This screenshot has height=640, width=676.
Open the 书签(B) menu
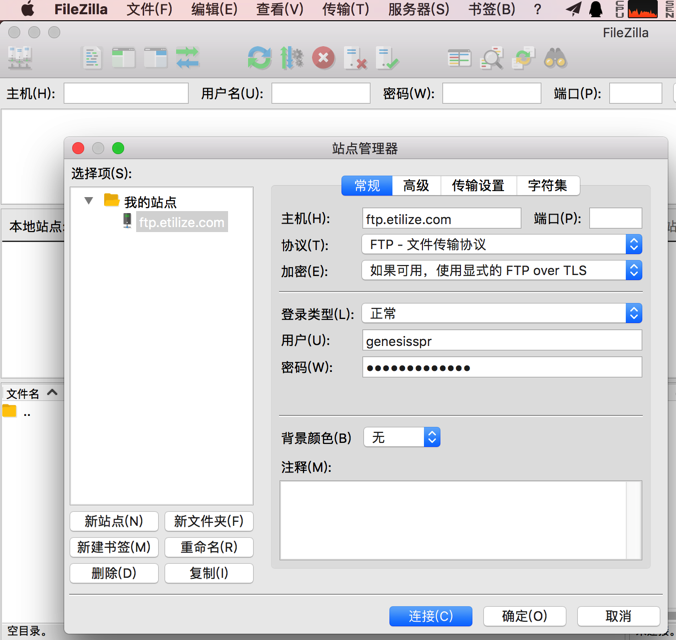(x=491, y=9)
